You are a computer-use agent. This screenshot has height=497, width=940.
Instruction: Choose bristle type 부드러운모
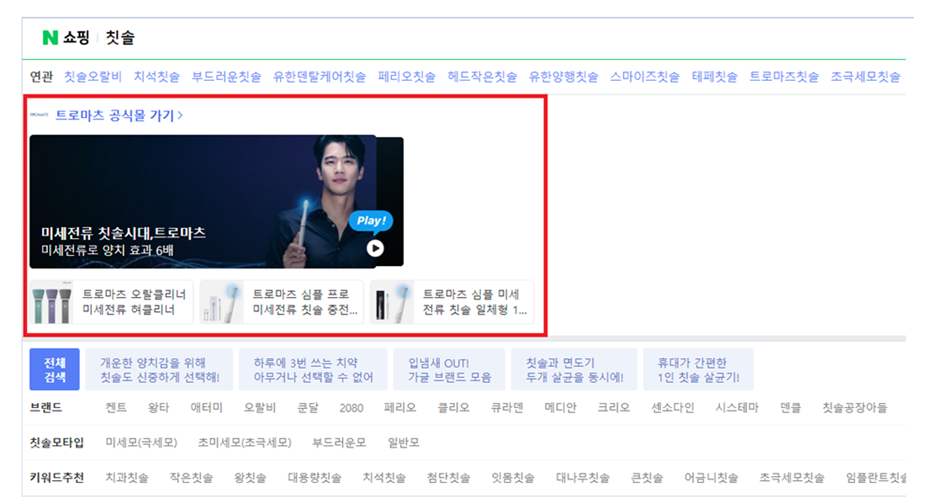point(339,442)
